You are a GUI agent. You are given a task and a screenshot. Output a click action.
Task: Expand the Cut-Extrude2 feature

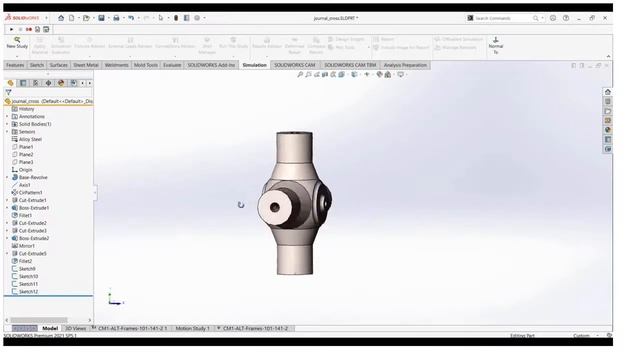(x=7, y=223)
